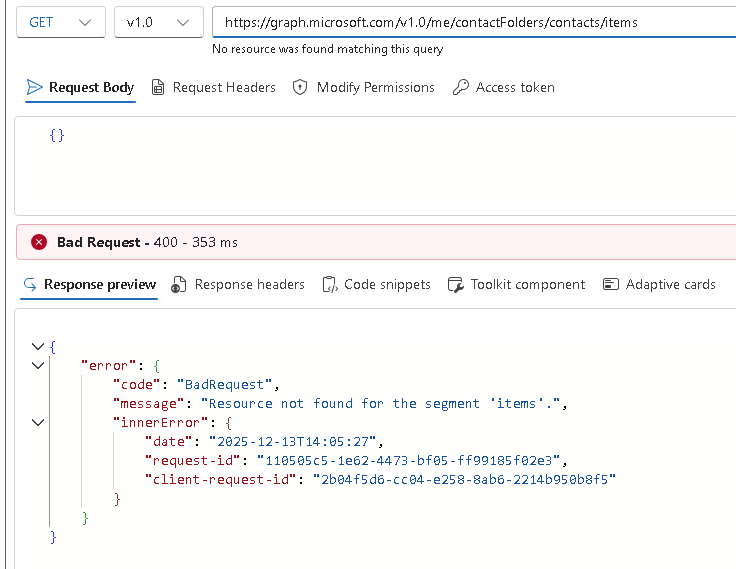This screenshot has width=736, height=569.
Task: Click the Request Headers document icon
Action: (158, 87)
